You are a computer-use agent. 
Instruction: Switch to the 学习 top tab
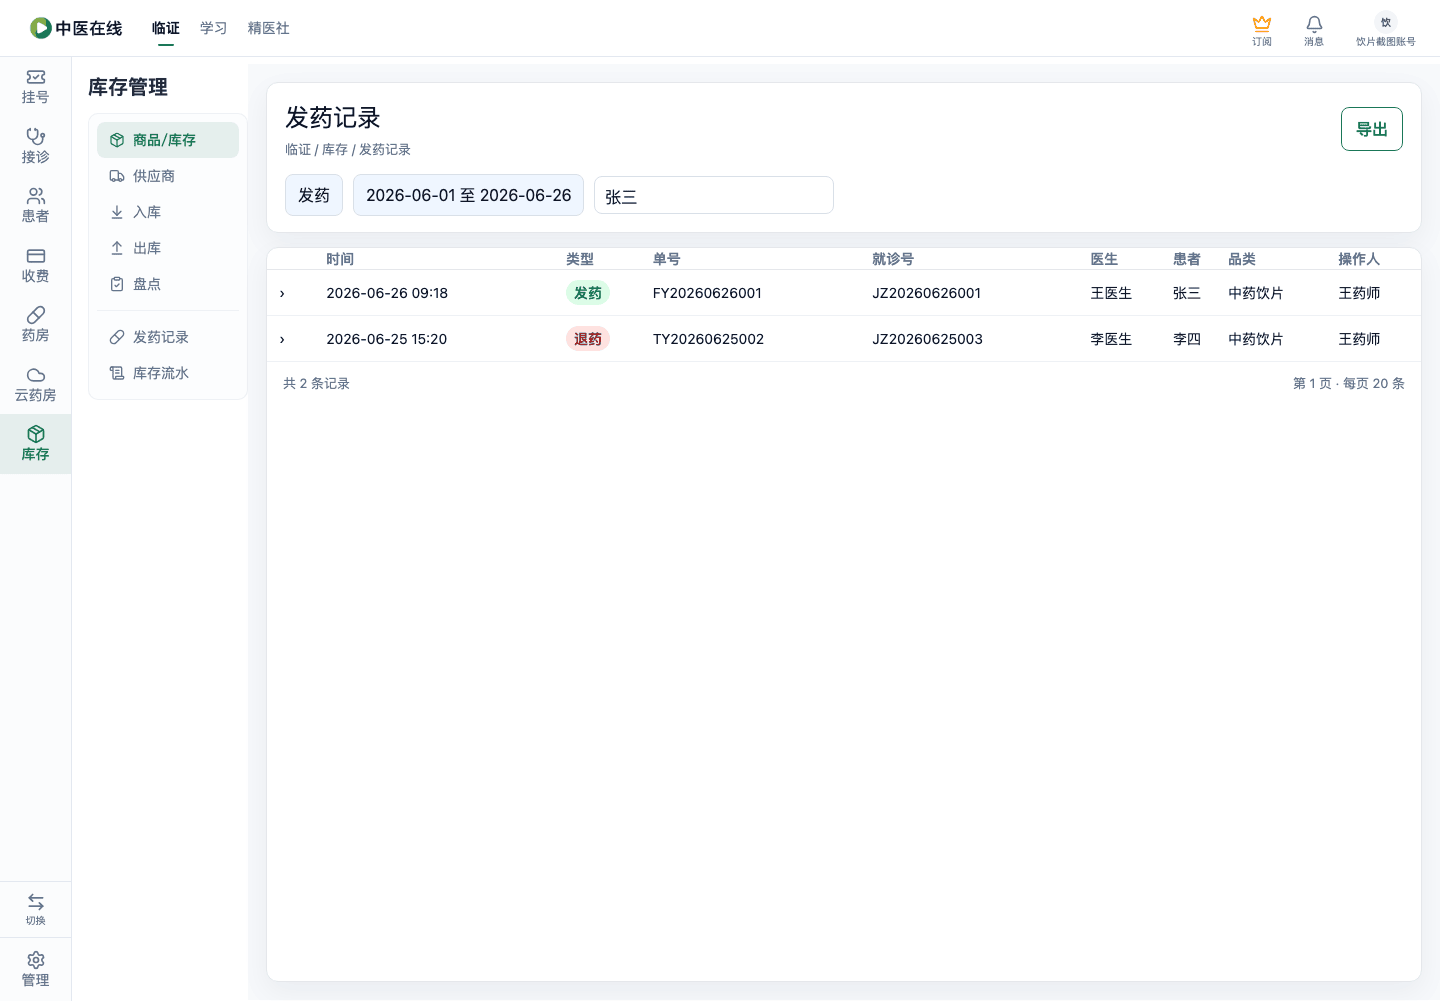point(214,28)
